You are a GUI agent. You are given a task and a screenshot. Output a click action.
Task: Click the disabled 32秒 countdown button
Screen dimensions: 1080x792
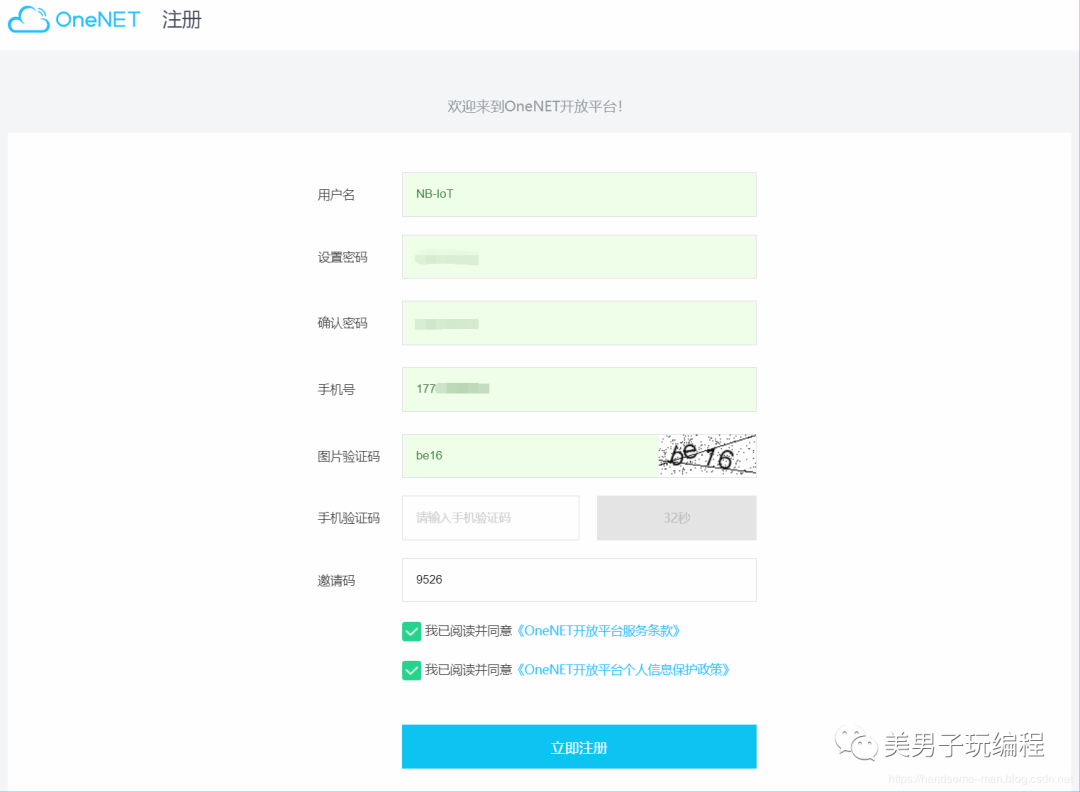tap(676, 517)
